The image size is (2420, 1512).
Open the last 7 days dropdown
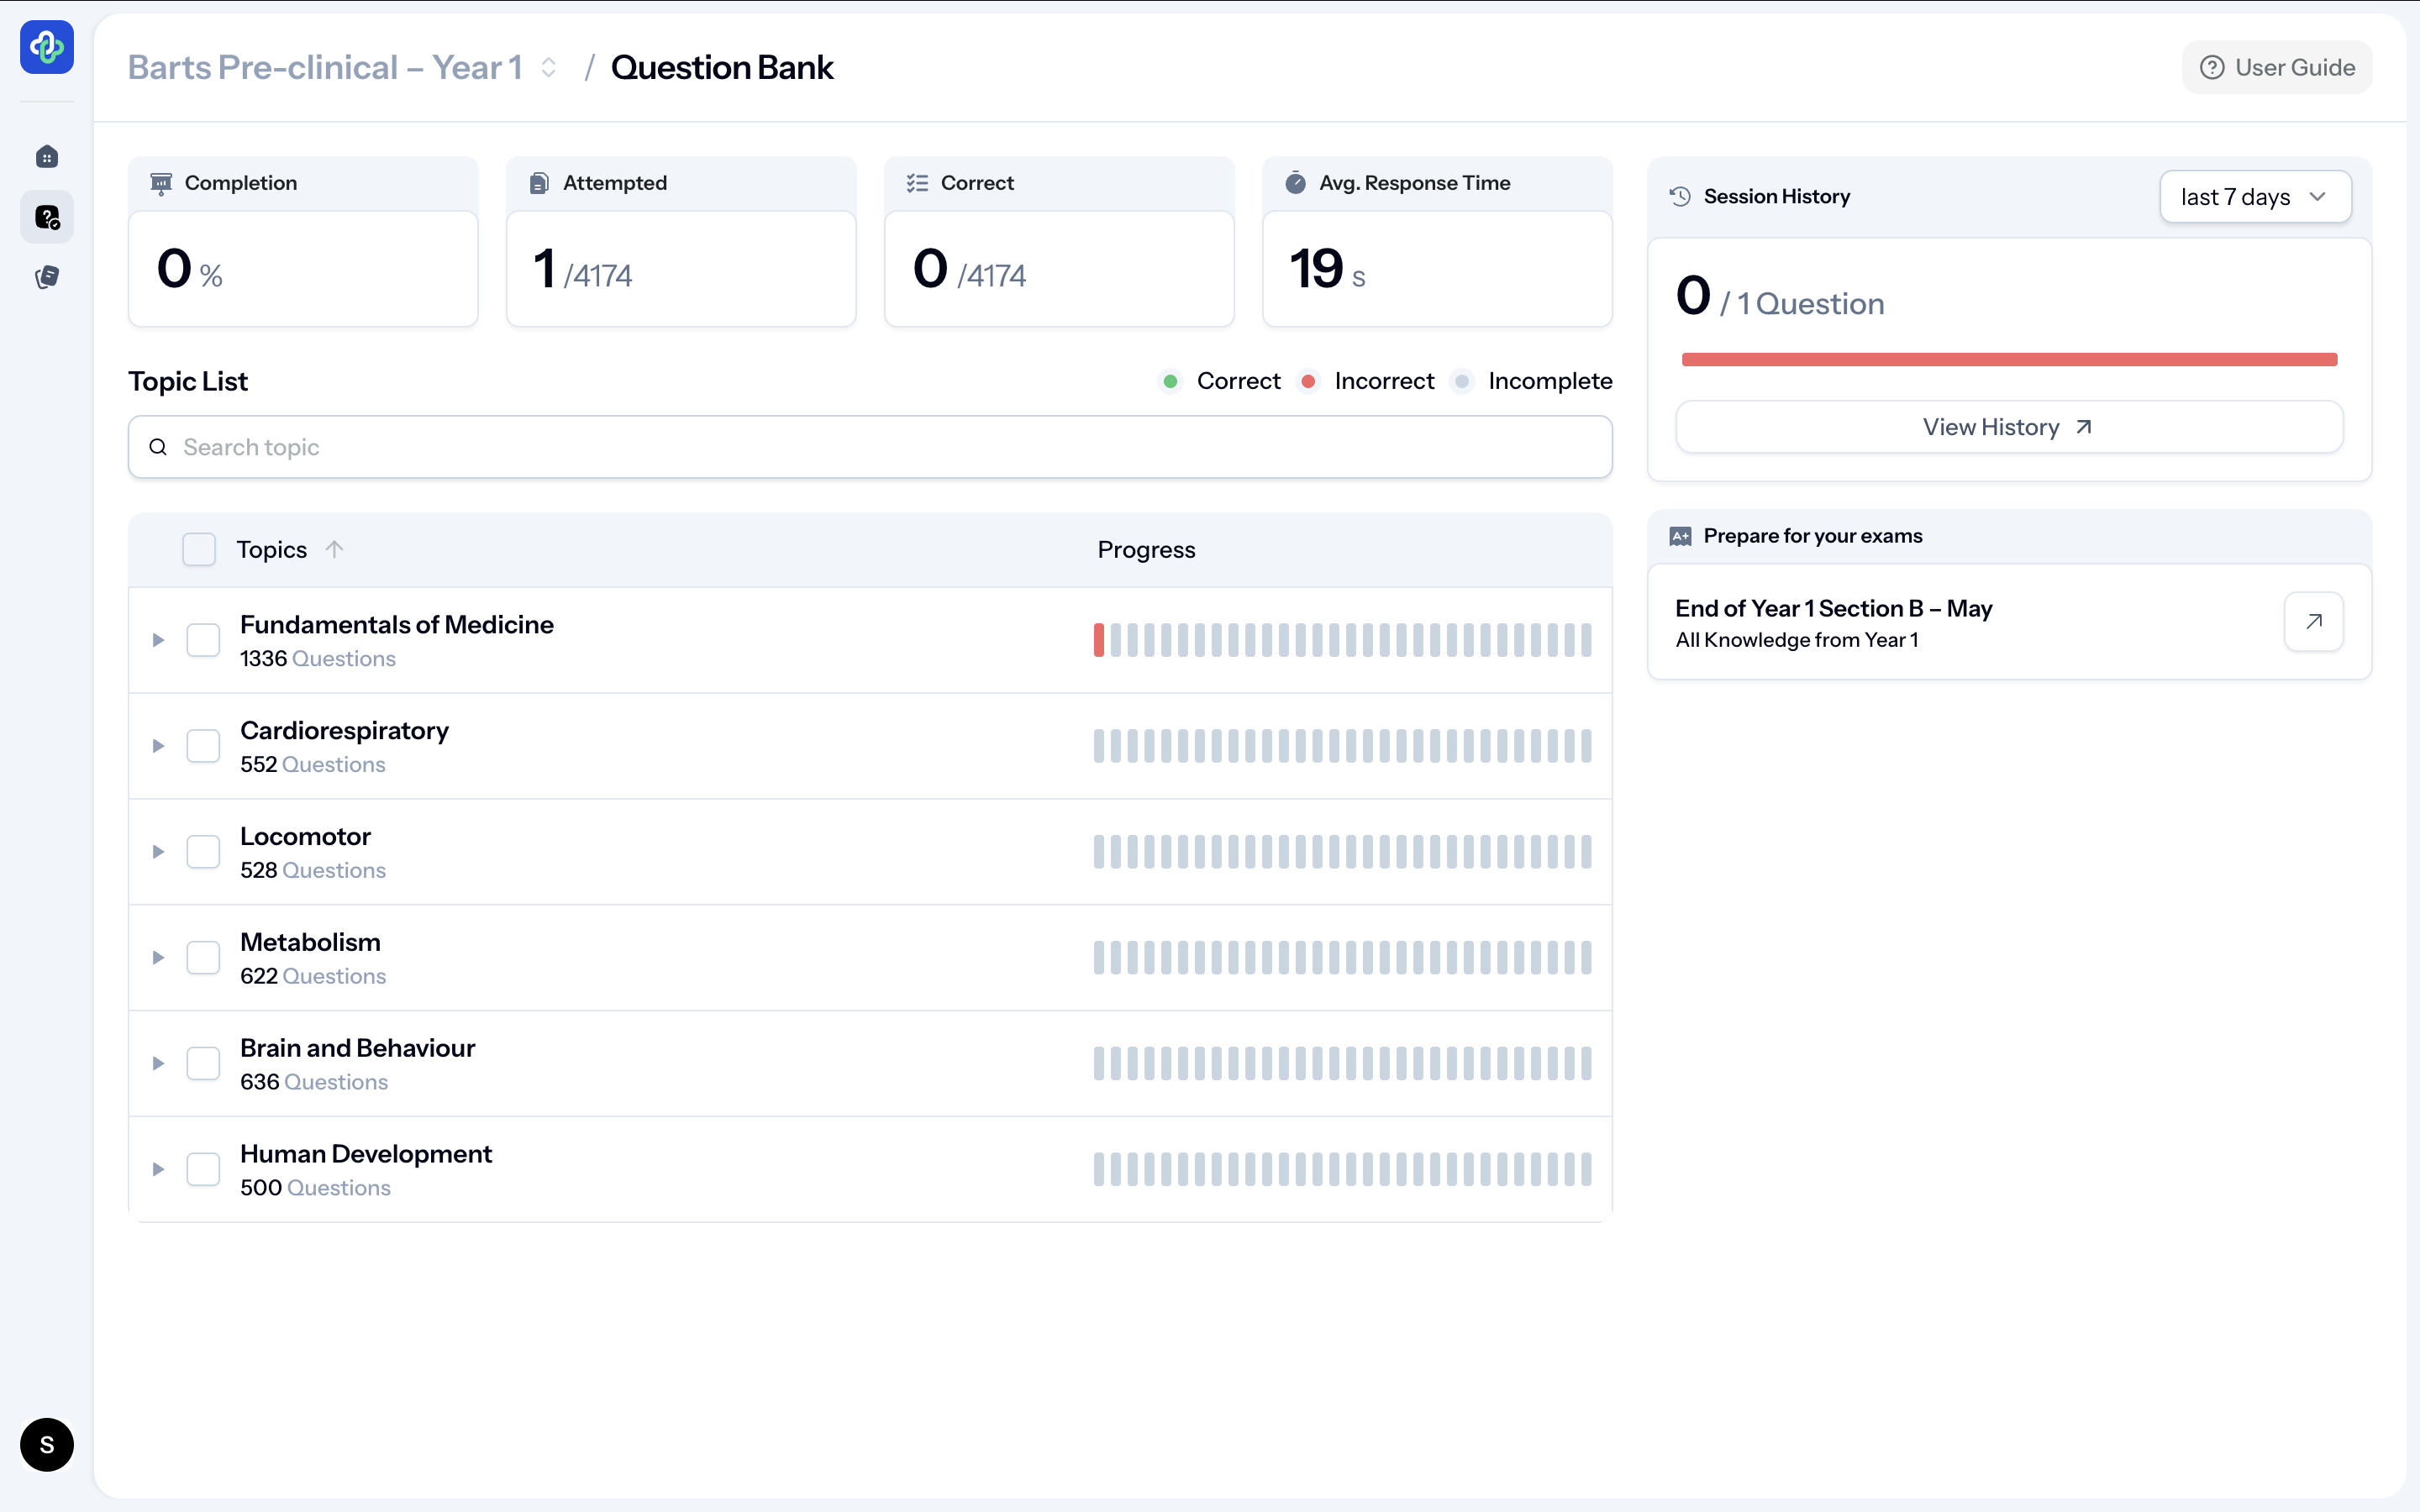[x=2254, y=197]
